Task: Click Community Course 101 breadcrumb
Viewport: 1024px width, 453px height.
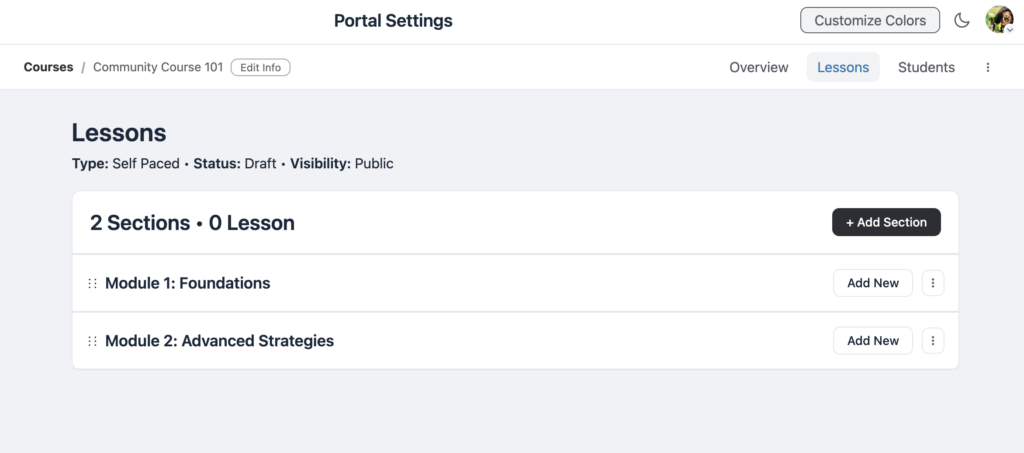Action: (158, 68)
